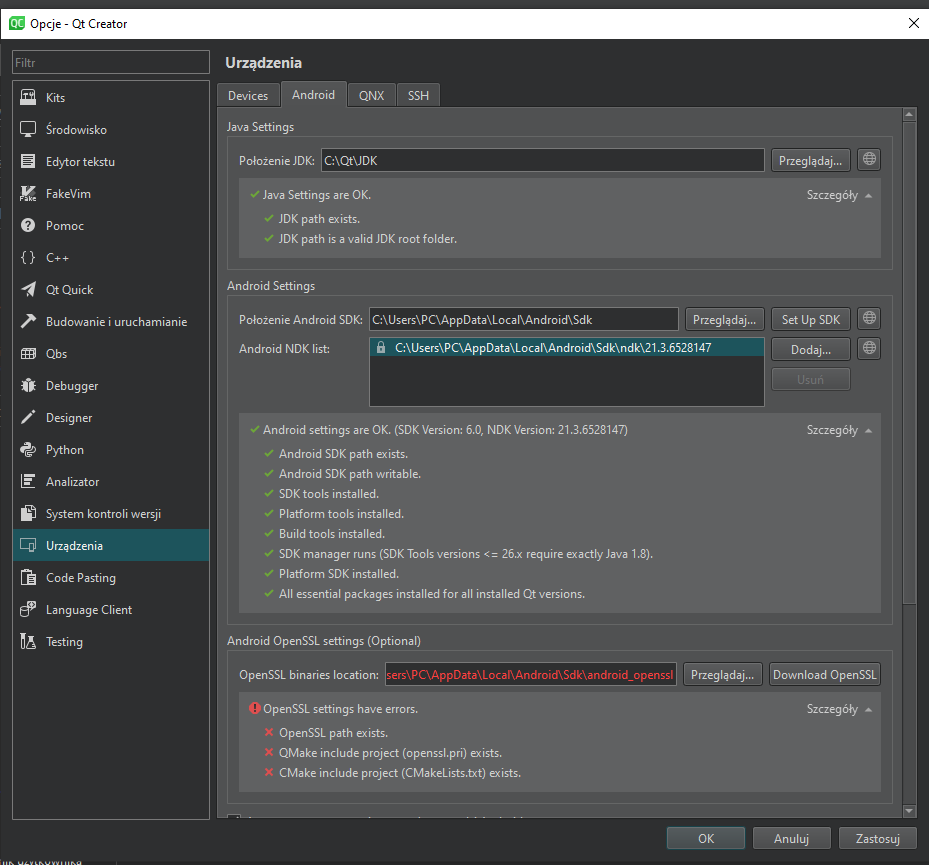The image size is (929, 865).
Task: Click System kontroli wersji icon
Action: pos(28,513)
